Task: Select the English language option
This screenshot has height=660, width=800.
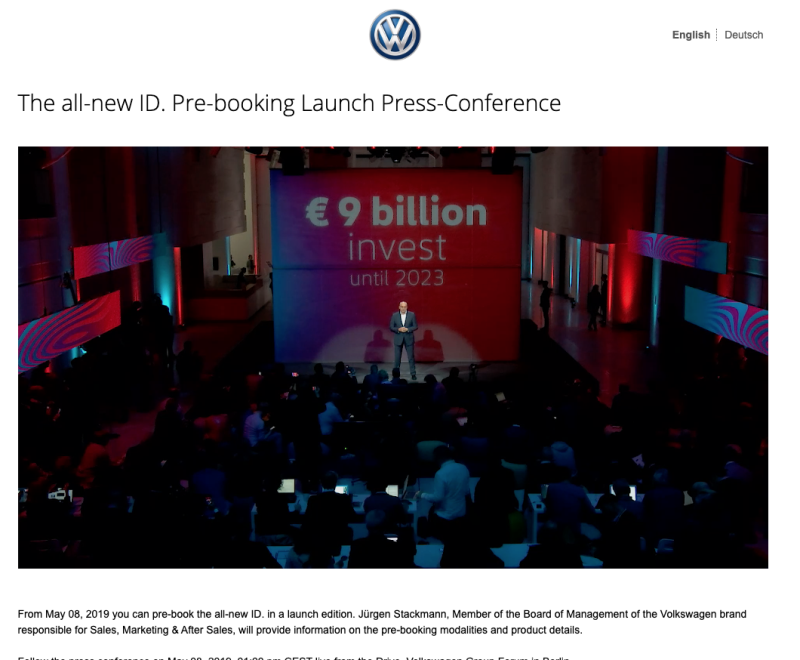Action: (691, 35)
